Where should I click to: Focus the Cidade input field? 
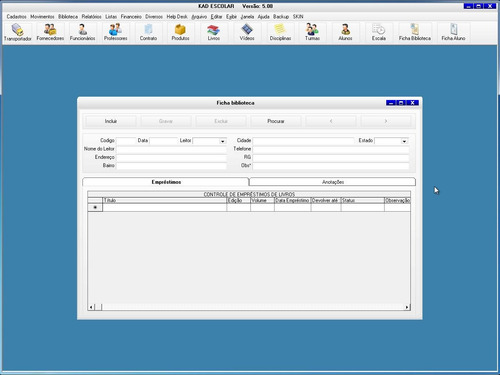point(303,141)
